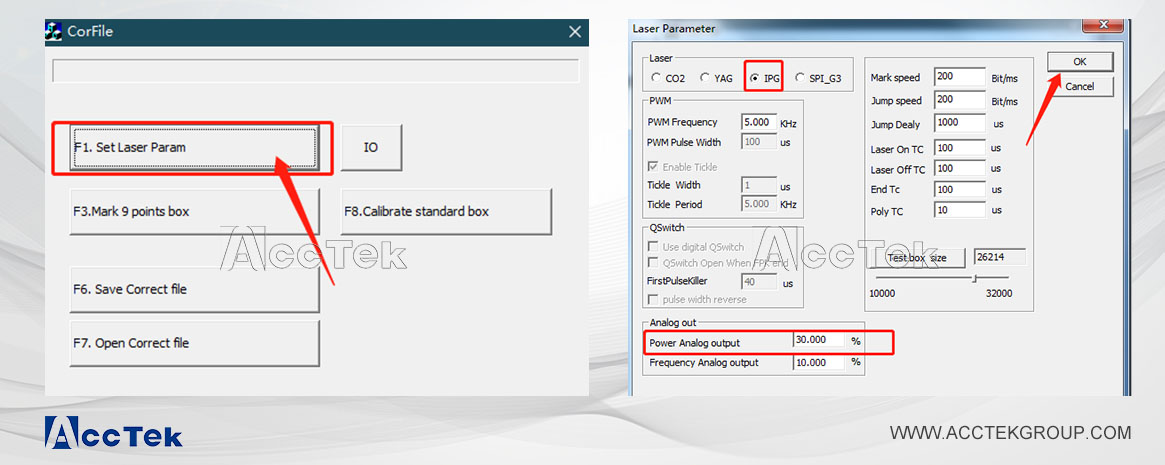Click the CorFile app icon in title bar
This screenshot has width=1165, height=465.
coord(54,31)
